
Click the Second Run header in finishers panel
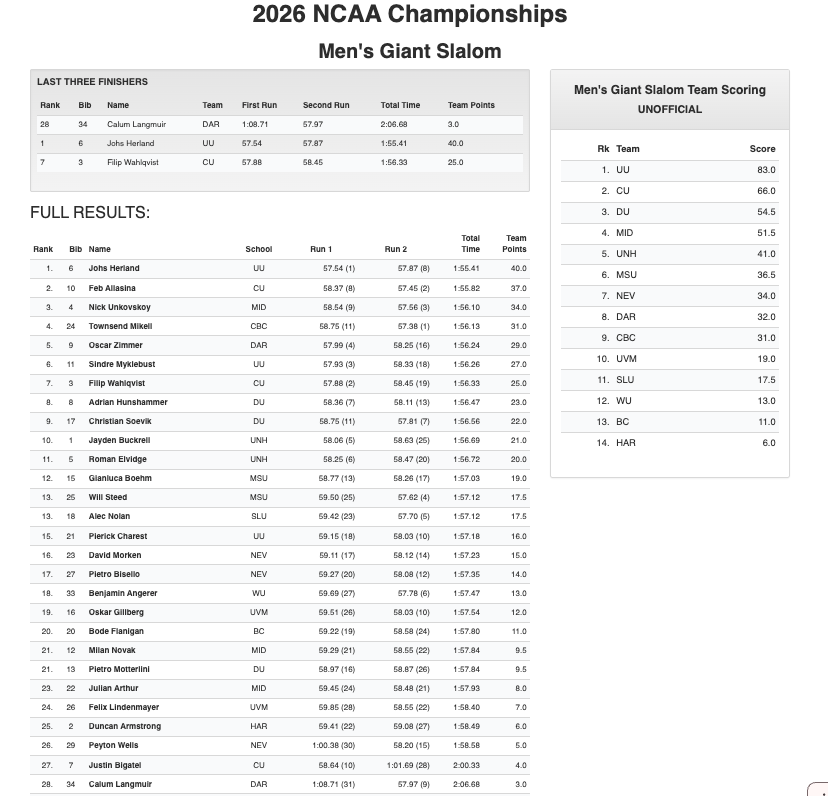click(326, 105)
